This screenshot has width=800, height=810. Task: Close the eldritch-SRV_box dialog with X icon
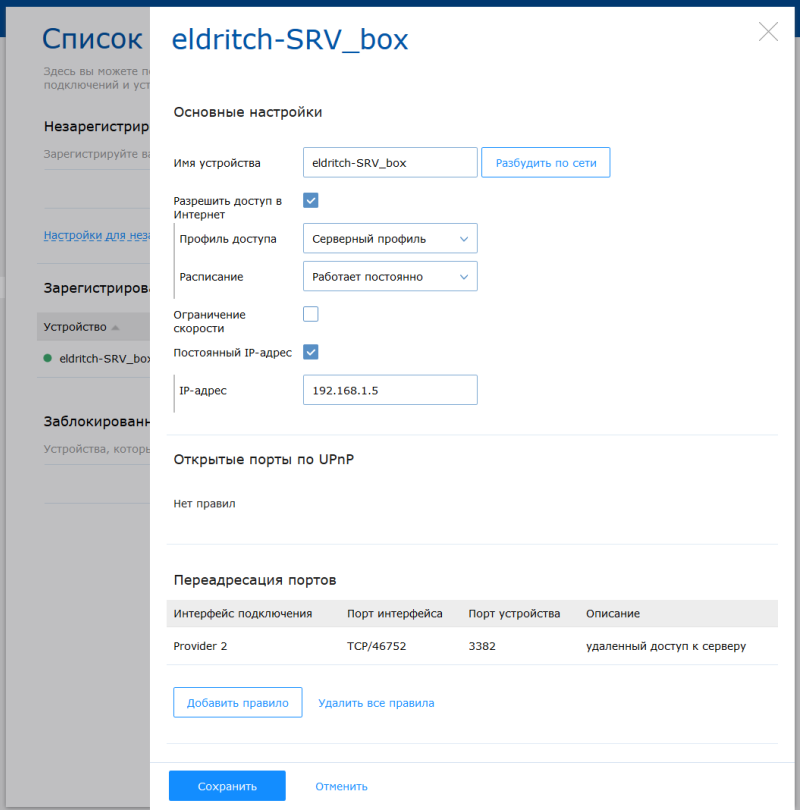[768, 32]
